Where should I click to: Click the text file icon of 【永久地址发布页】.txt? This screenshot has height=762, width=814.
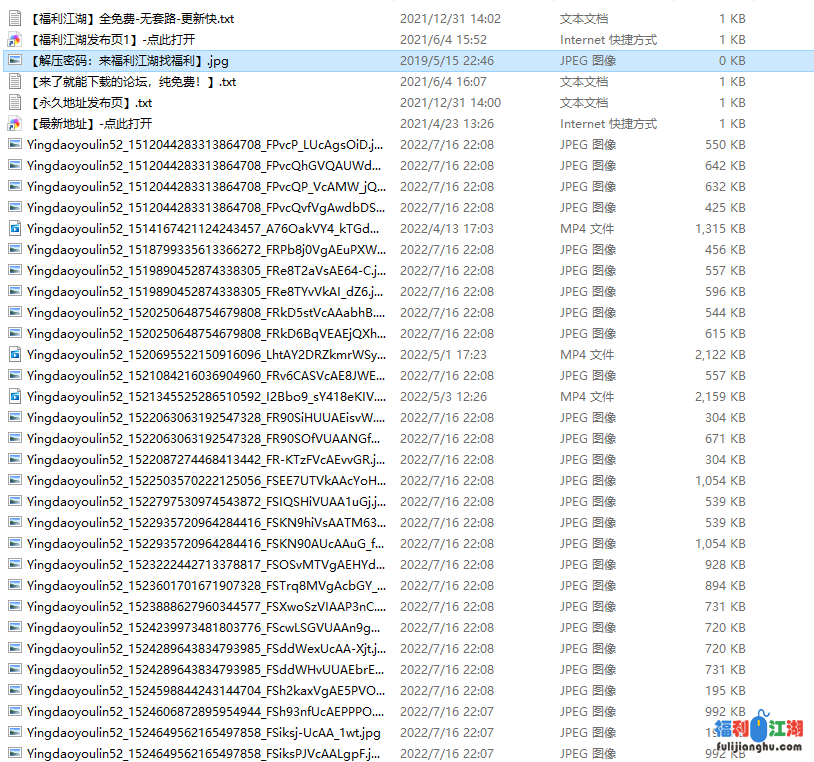point(13,102)
